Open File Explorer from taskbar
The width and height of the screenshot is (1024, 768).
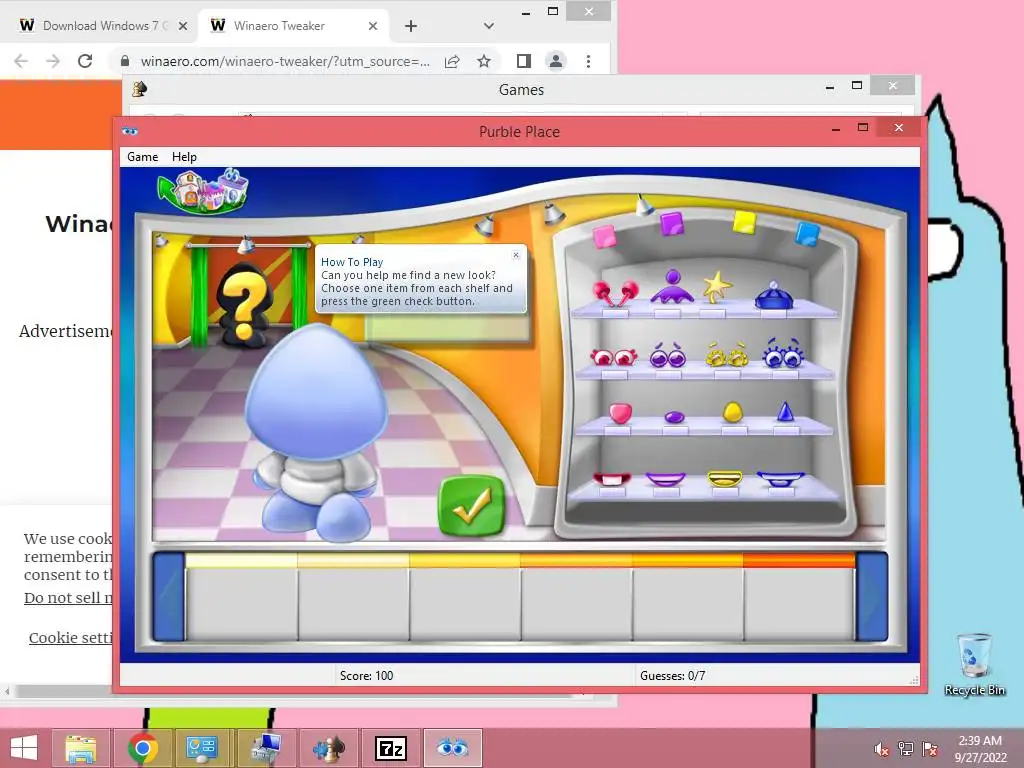(81, 748)
